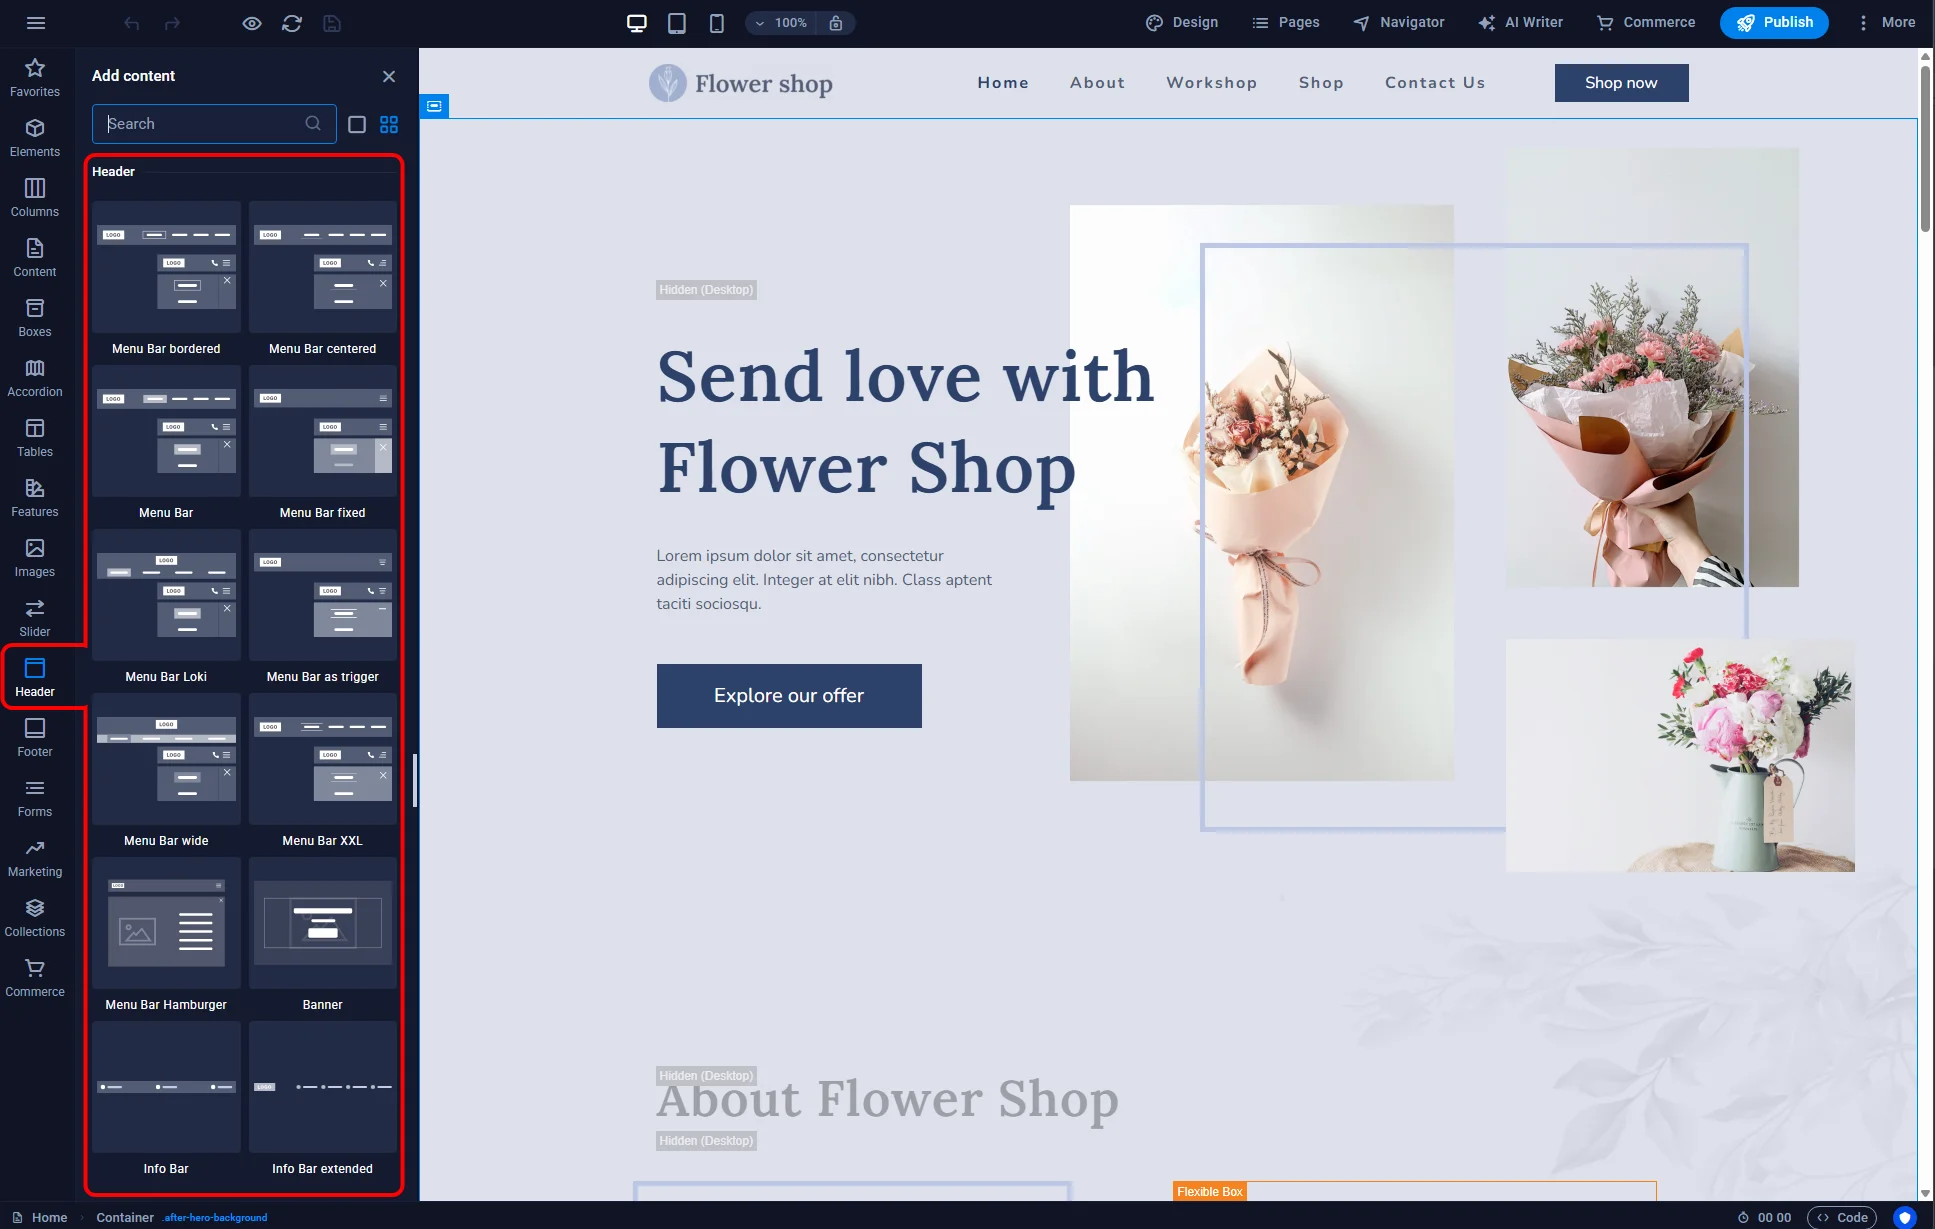Switch to mobile phone view icon

coord(717,23)
